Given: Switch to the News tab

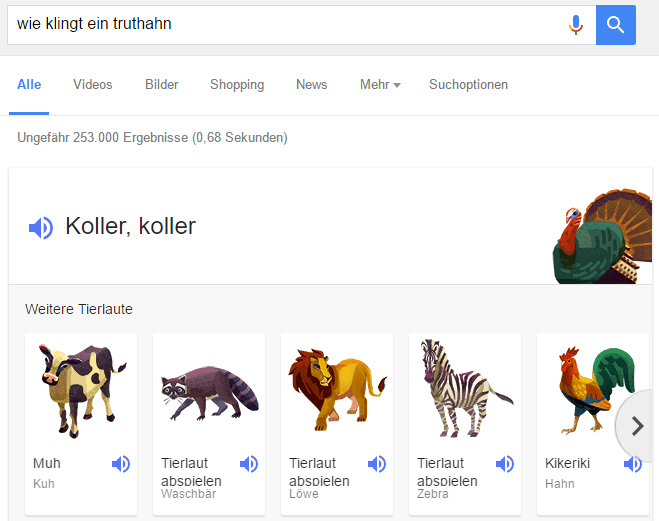Looking at the screenshot, I should tap(311, 85).
